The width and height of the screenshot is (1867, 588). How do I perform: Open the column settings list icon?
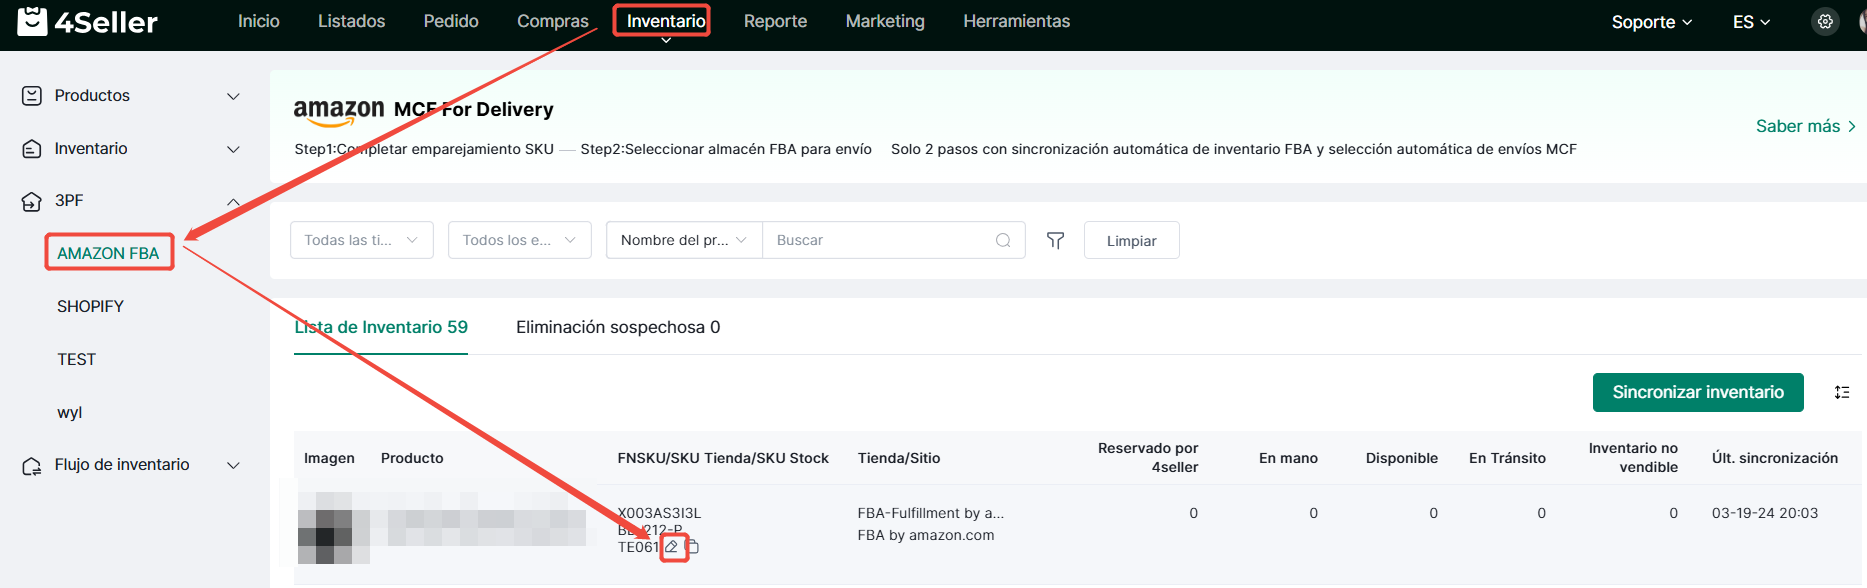coord(1842,392)
